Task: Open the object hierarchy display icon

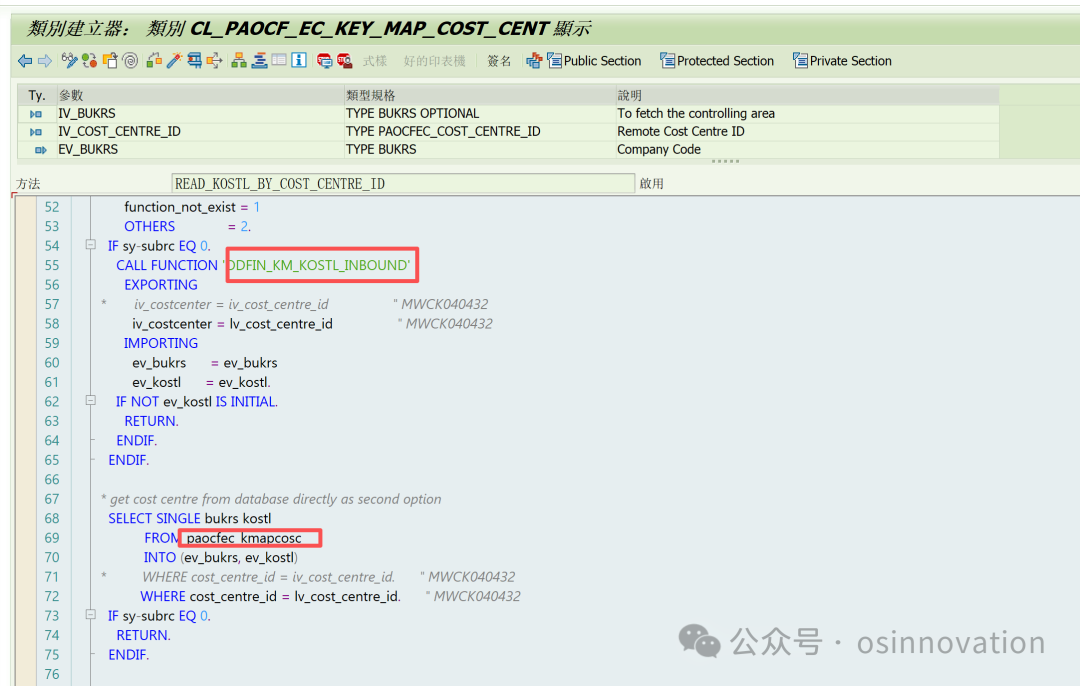Action: (x=239, y=61)
